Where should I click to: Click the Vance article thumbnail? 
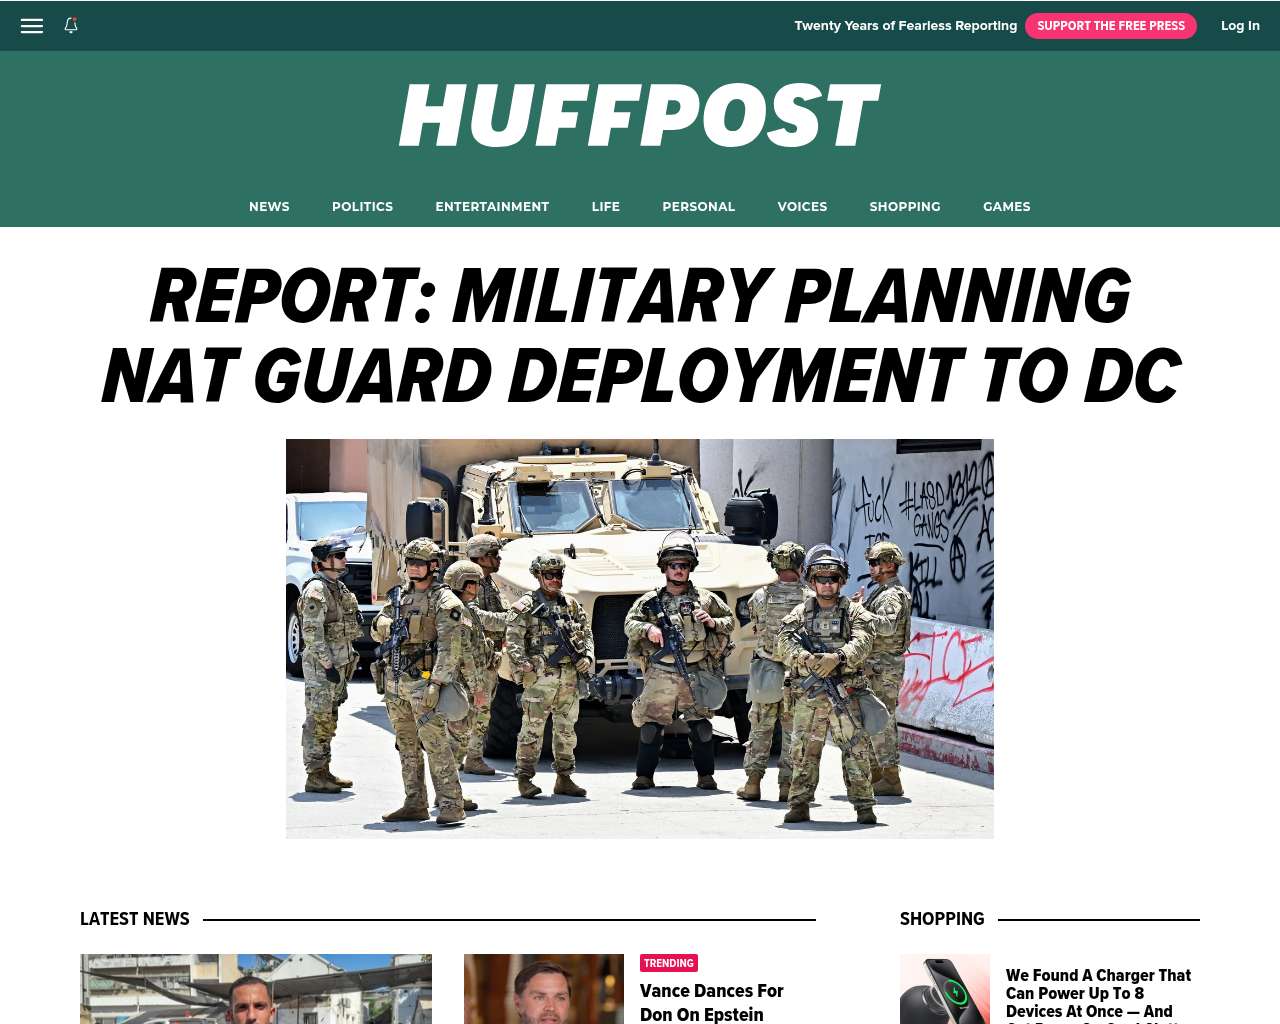(x=544, y=989)
